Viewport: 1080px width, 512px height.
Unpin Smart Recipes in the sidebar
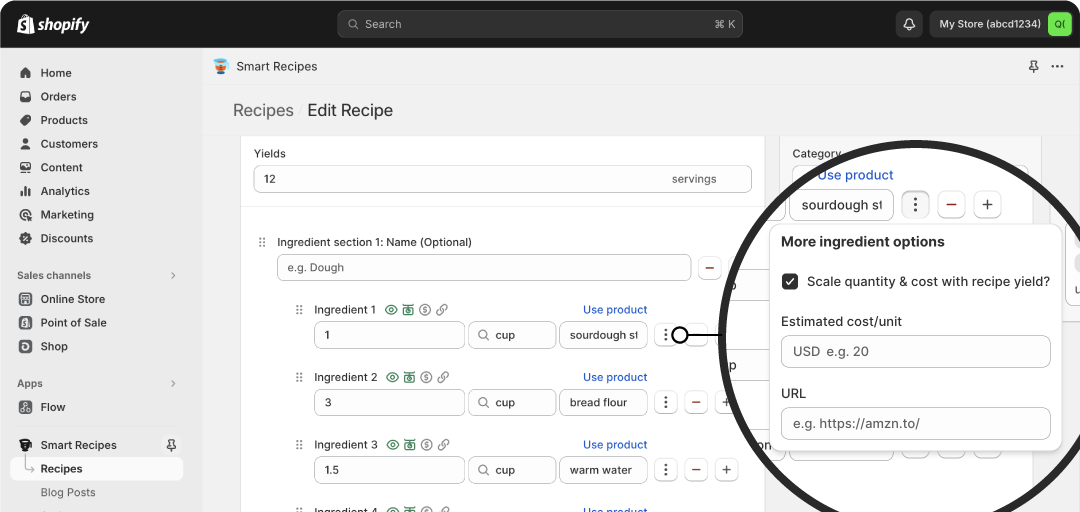tap(172, 445)
